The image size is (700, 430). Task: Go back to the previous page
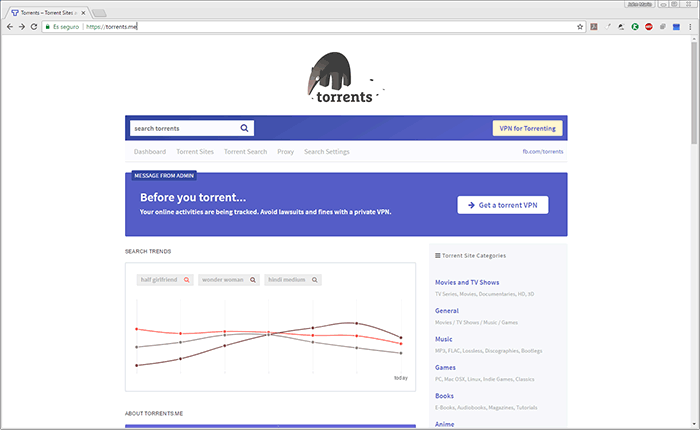[x=10, y=27]
